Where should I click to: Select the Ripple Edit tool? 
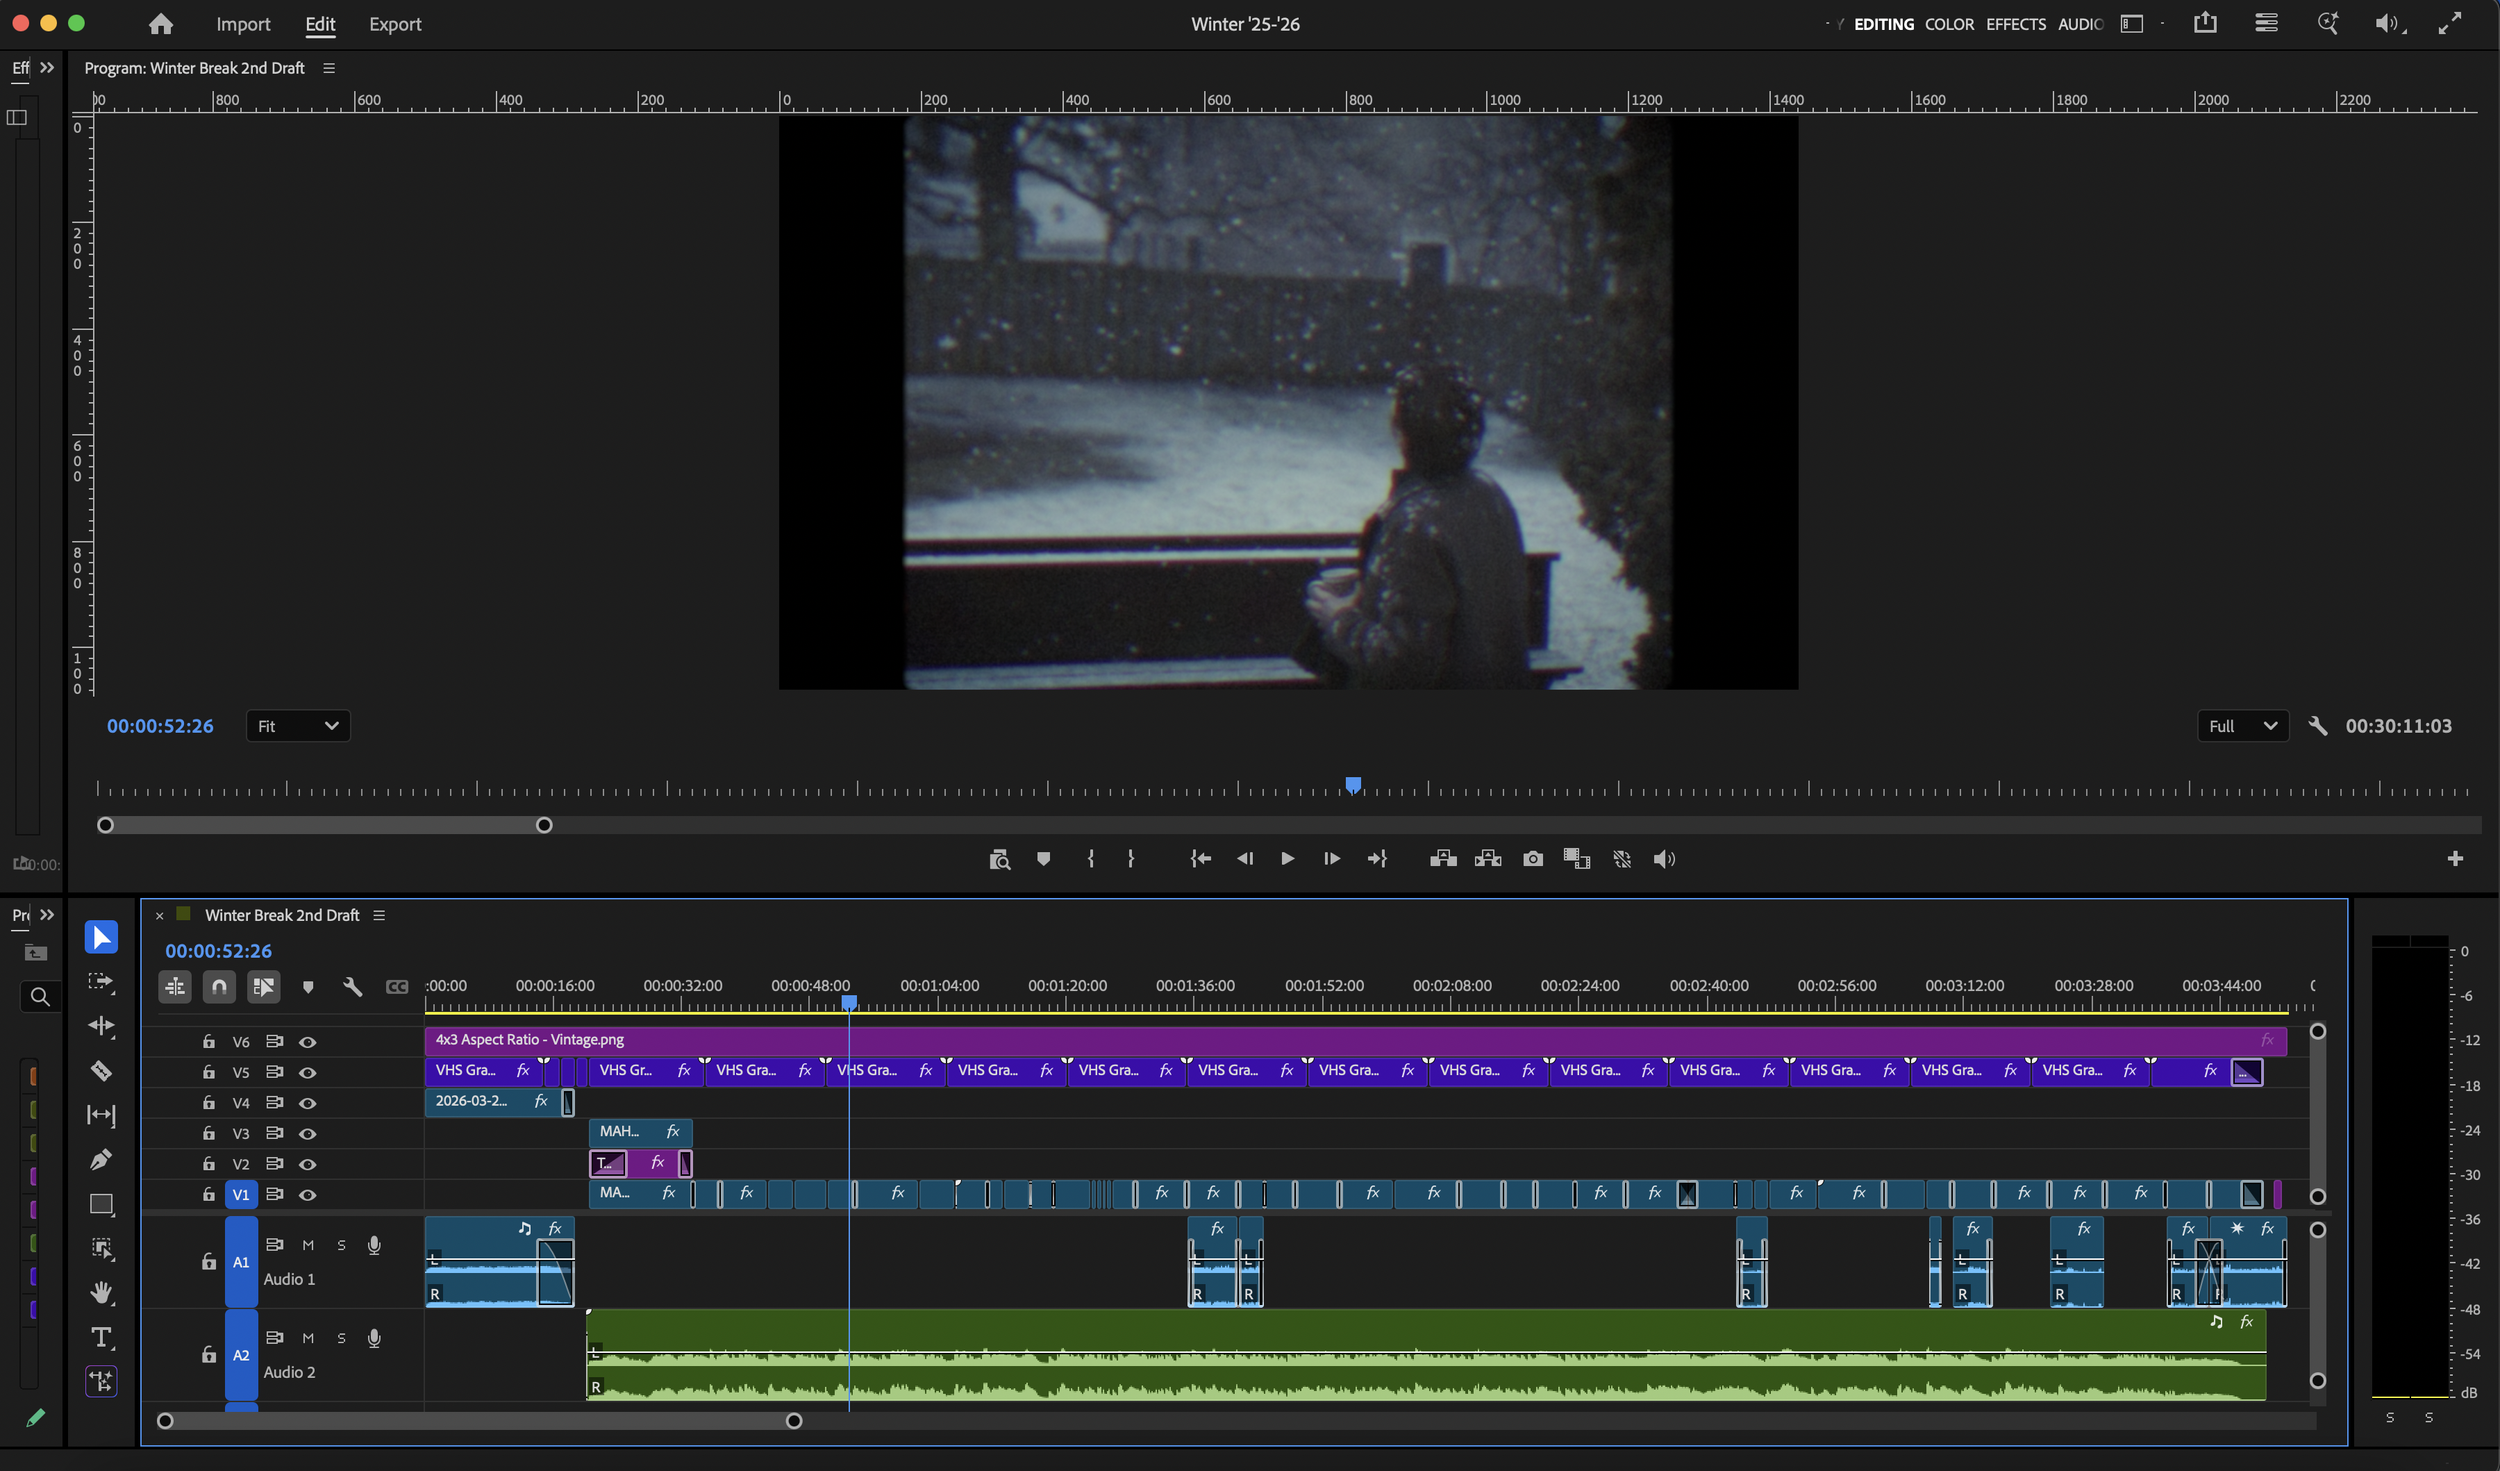click(x=101, y=1026)
